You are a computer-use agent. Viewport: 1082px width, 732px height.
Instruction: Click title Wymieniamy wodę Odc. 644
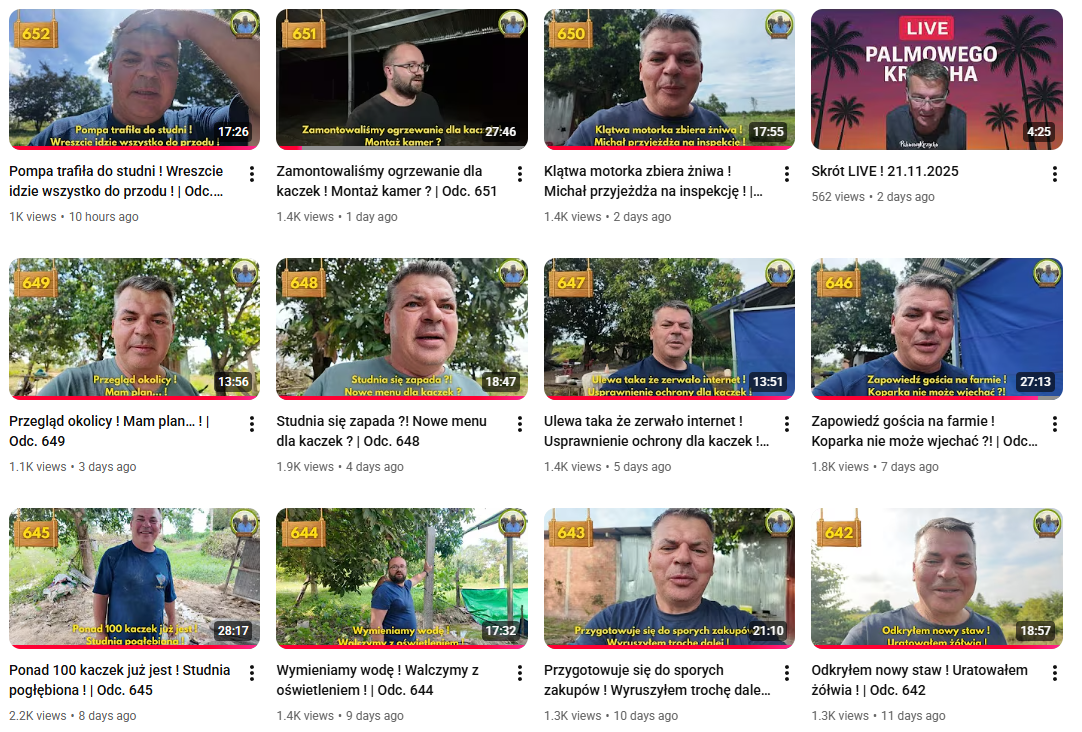(377, 680)
